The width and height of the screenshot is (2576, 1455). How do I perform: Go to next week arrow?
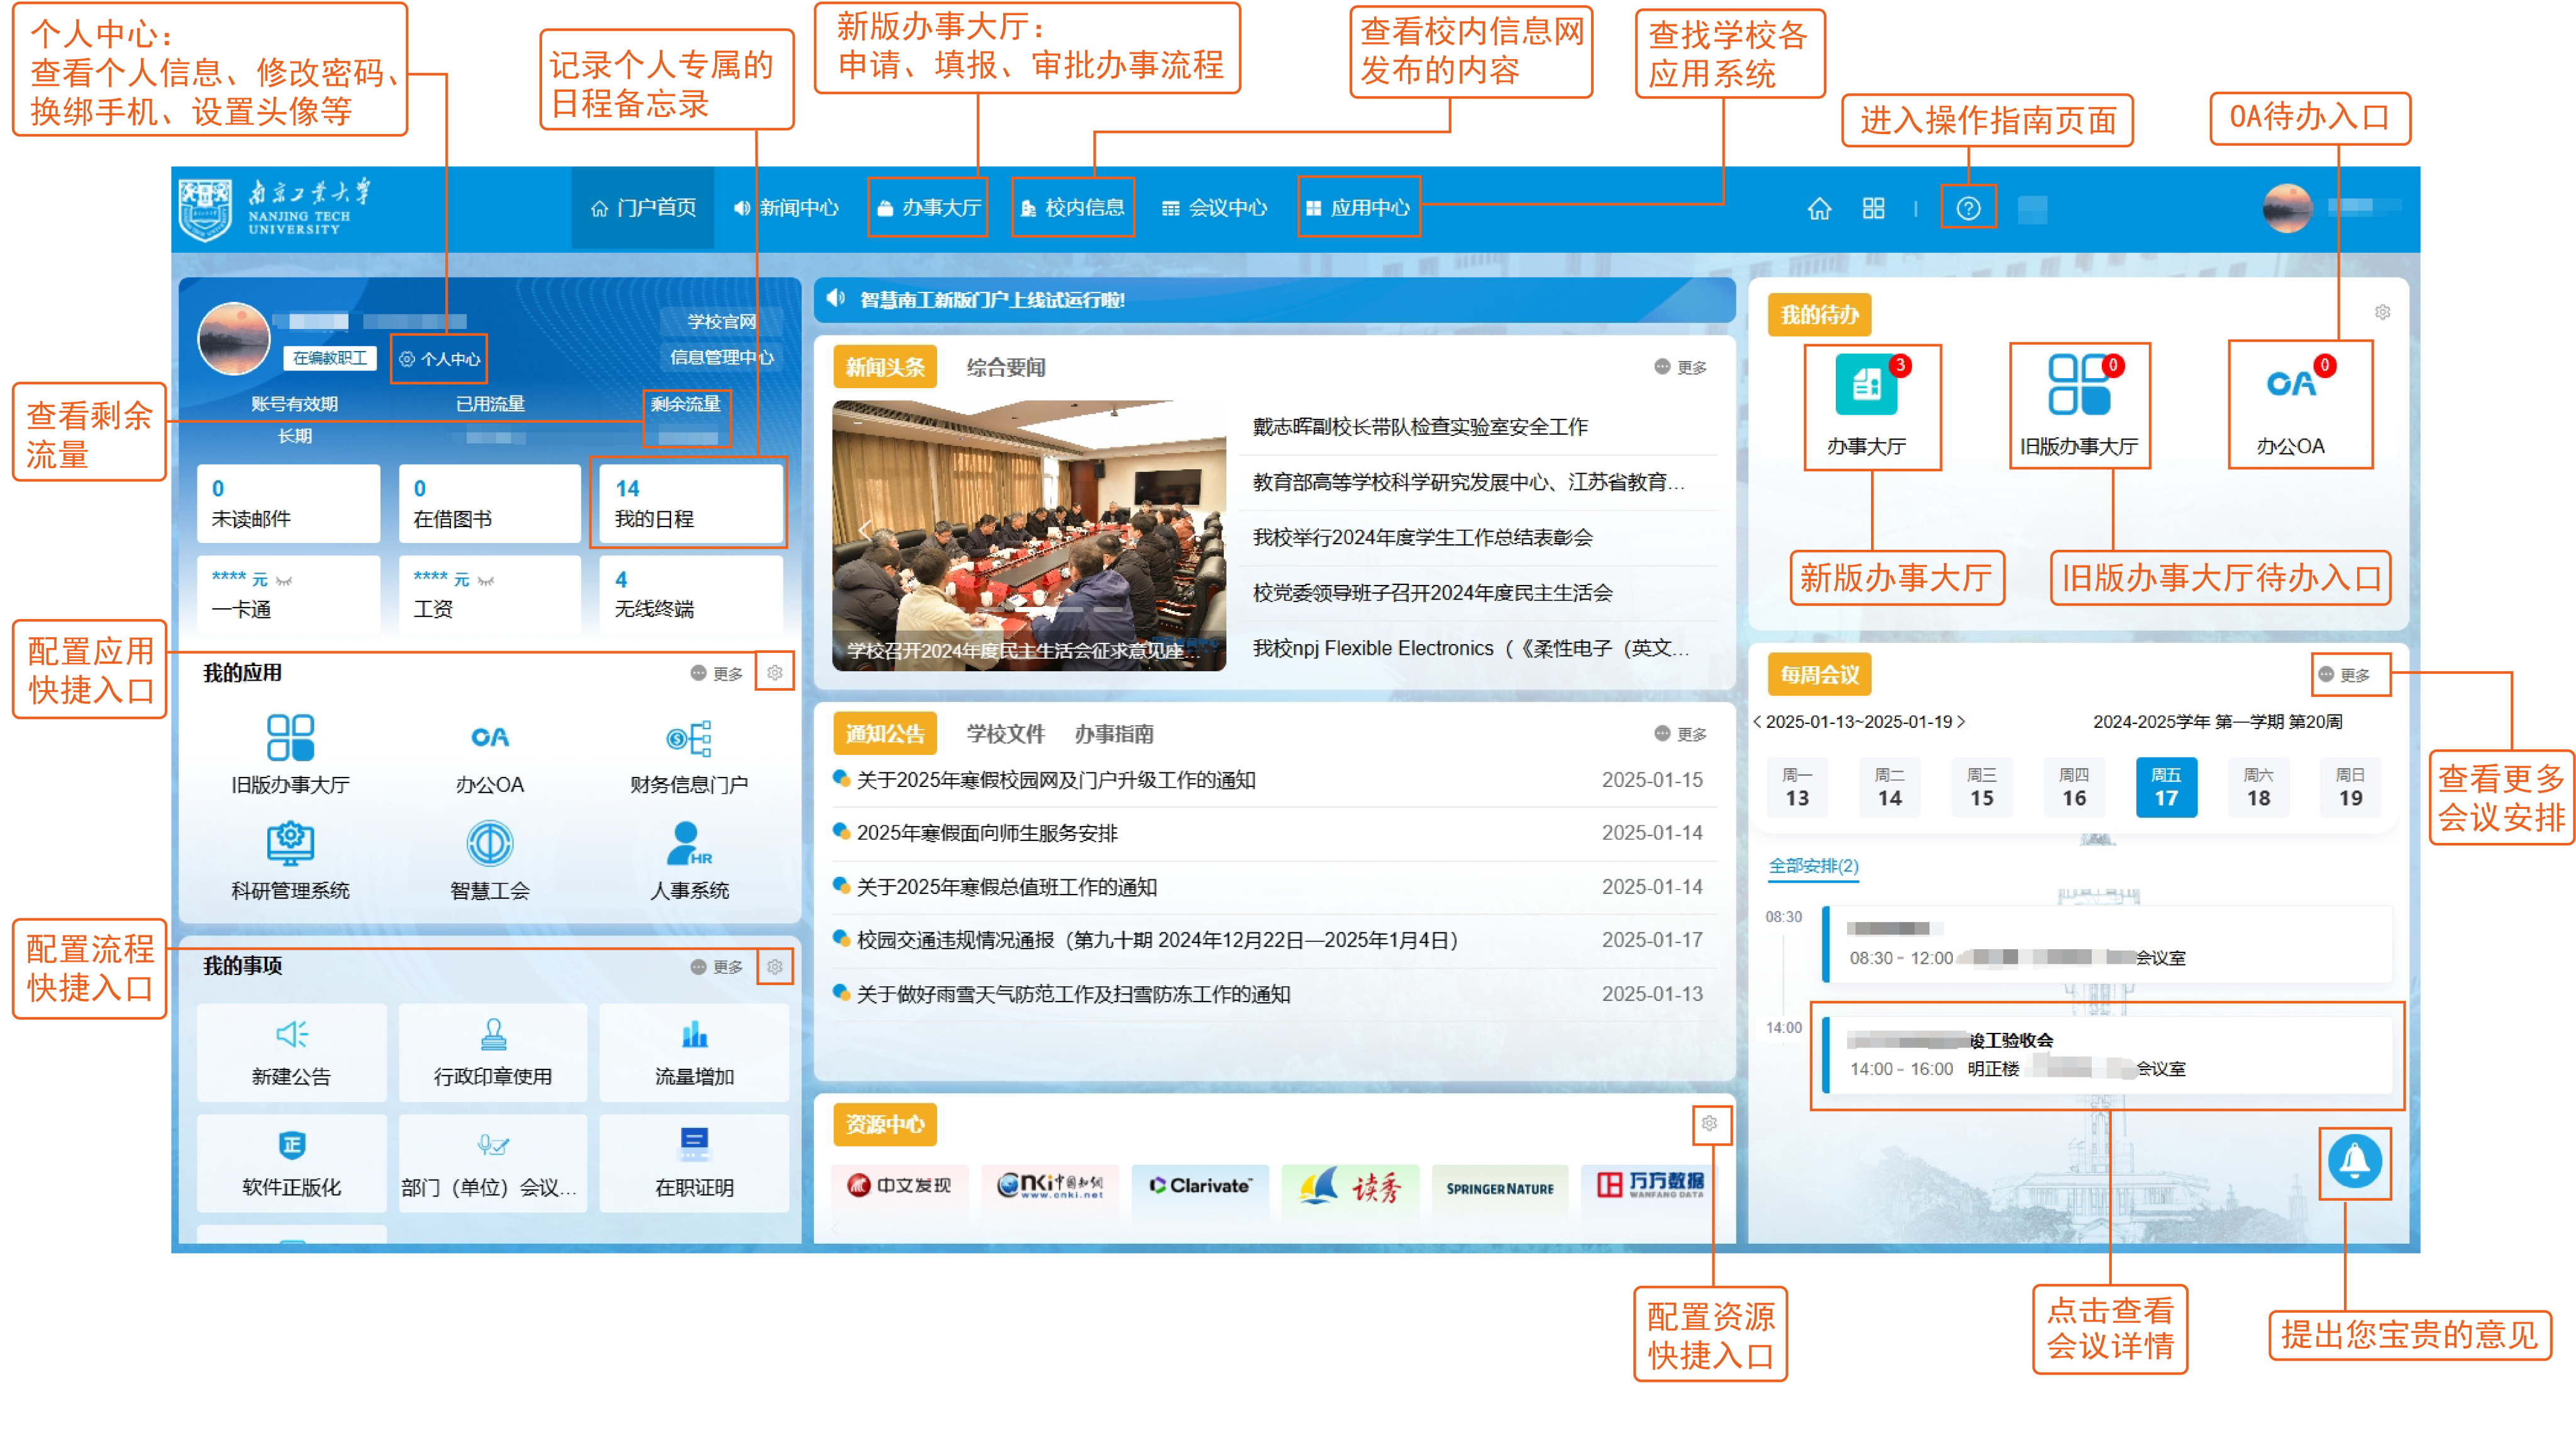click(1961, 721)
